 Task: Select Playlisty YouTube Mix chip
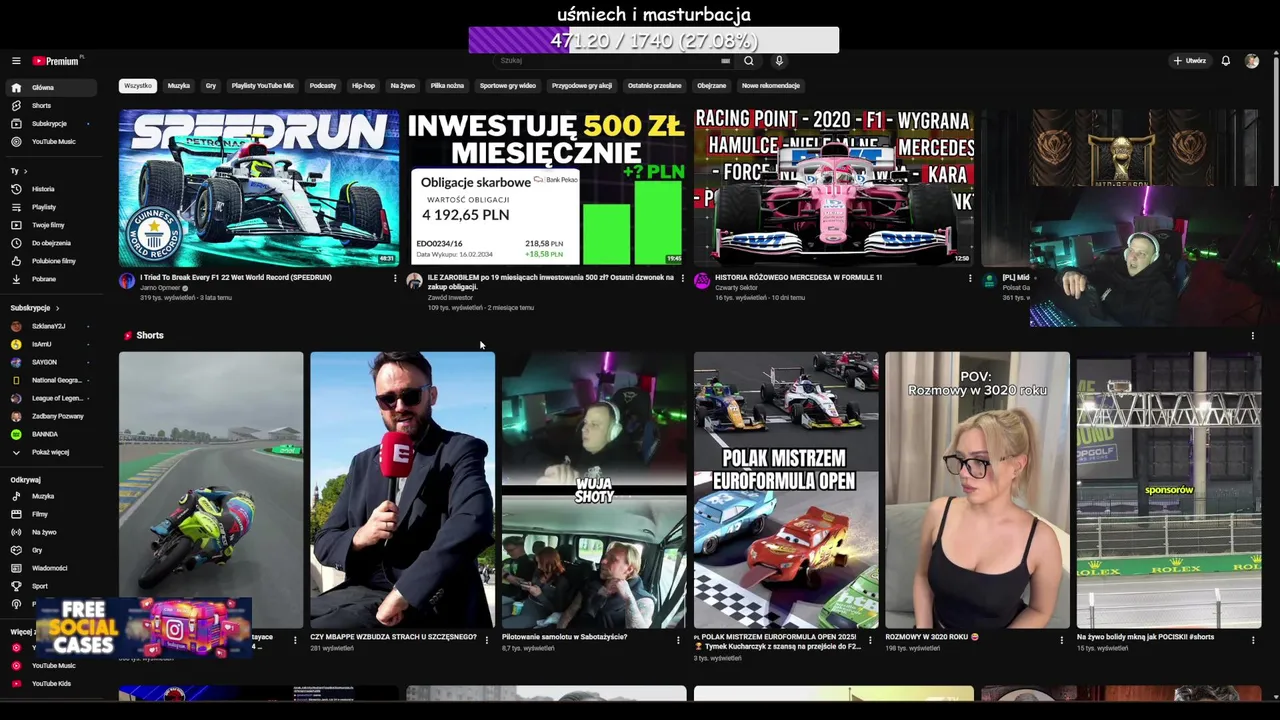[x=263, y=86]
